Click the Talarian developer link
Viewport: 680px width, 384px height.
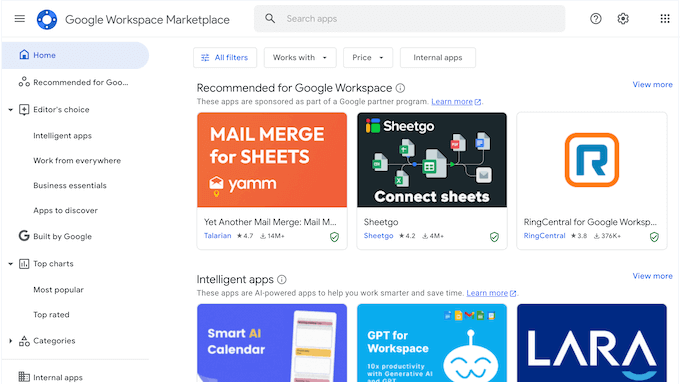pyautogui.click(x=217, y=236)
